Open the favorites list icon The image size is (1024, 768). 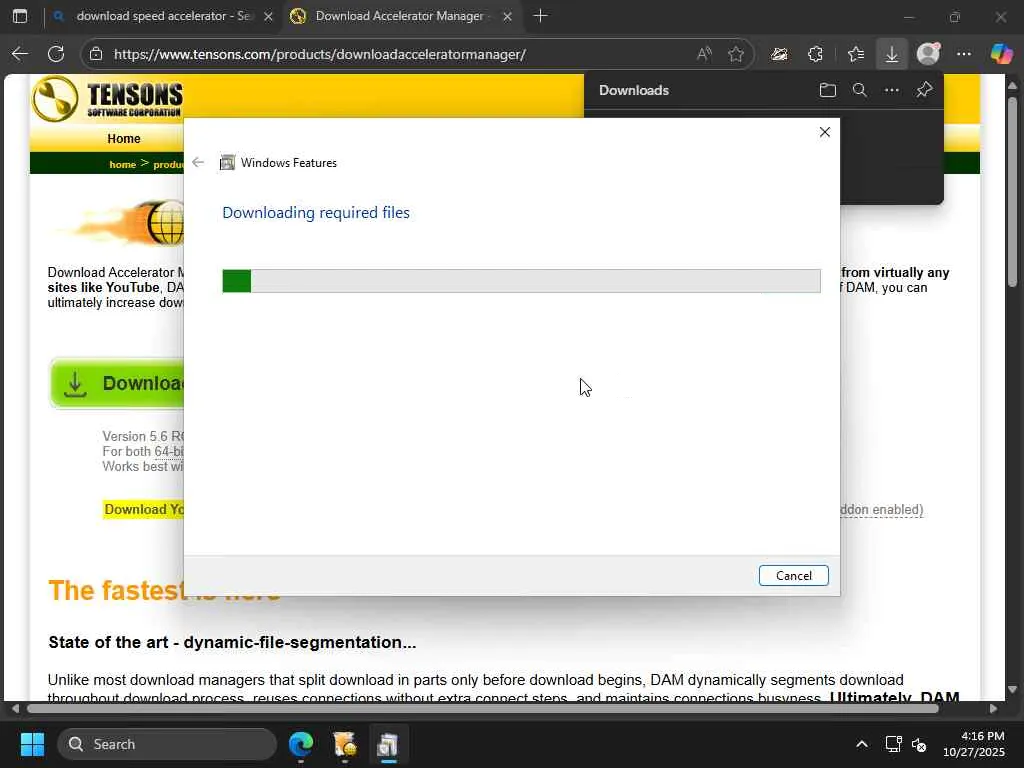(856, 54)
